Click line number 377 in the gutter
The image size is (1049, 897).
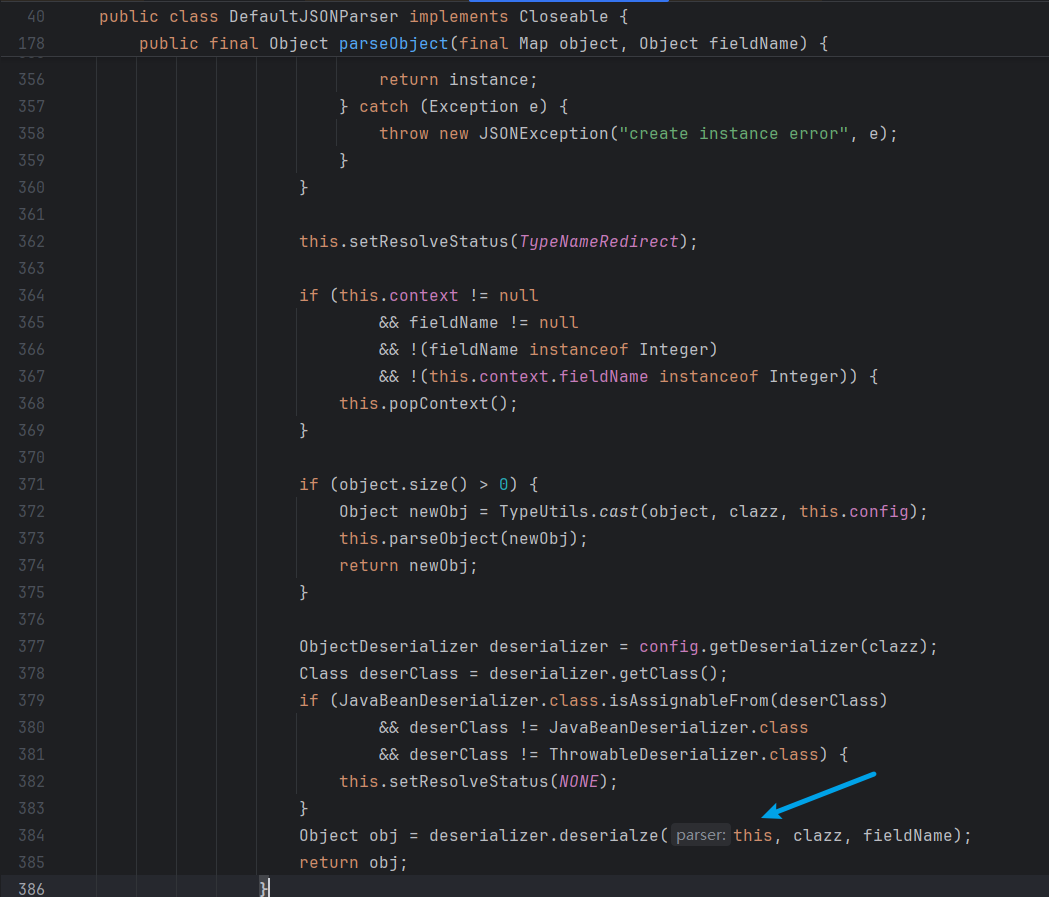pos(31,646)
